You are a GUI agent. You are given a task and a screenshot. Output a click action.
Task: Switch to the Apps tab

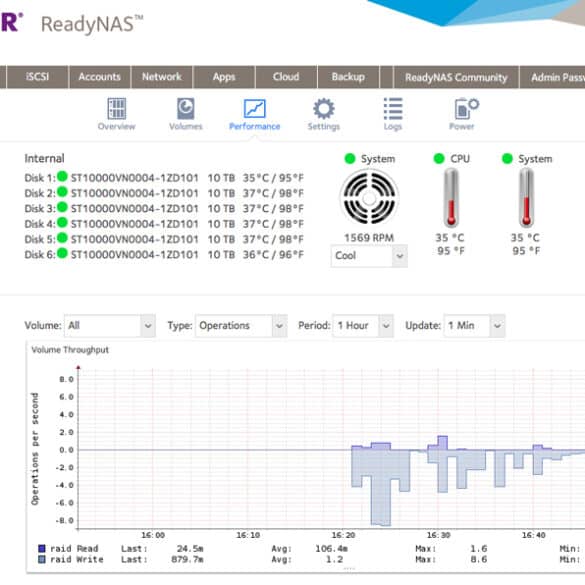pyautogui.click(x=224, y=77)
